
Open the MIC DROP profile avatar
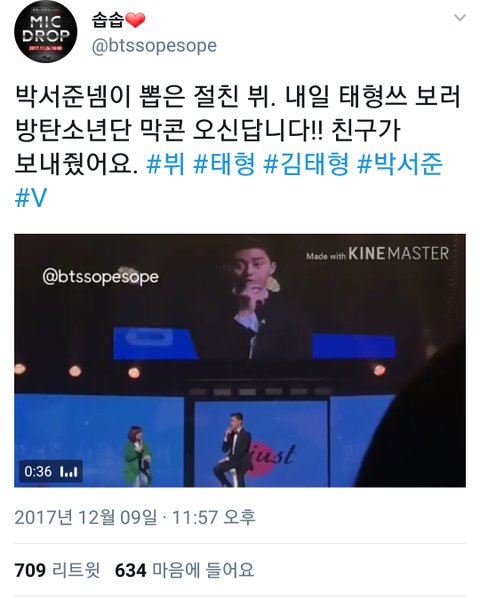tap(45, 32)
